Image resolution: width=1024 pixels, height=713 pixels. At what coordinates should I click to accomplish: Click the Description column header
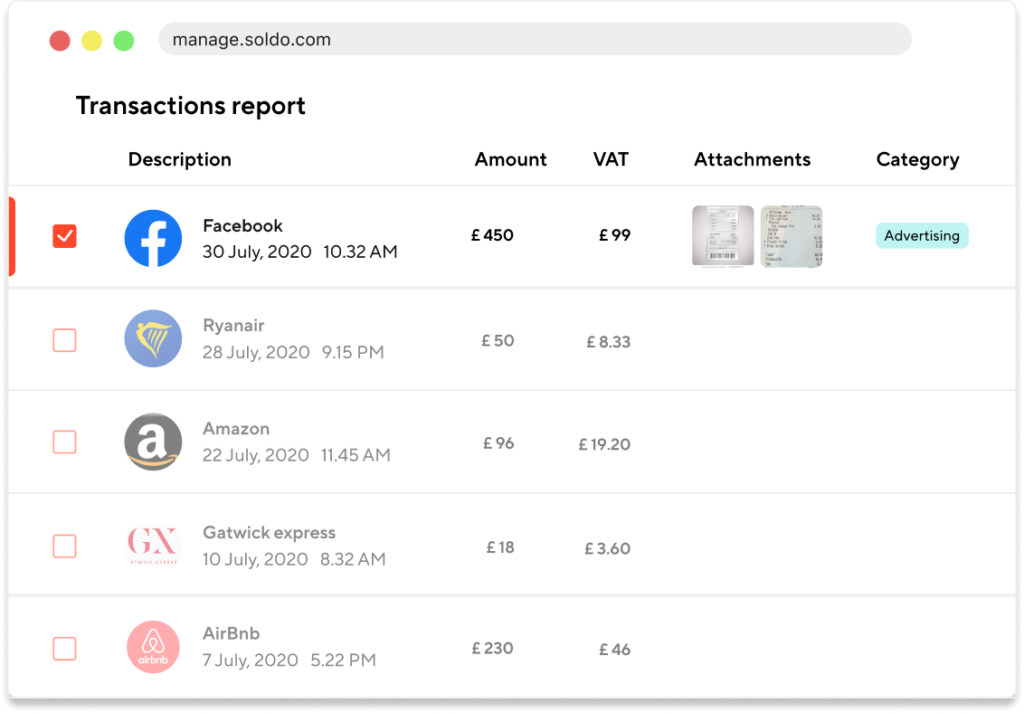(180, 159)
